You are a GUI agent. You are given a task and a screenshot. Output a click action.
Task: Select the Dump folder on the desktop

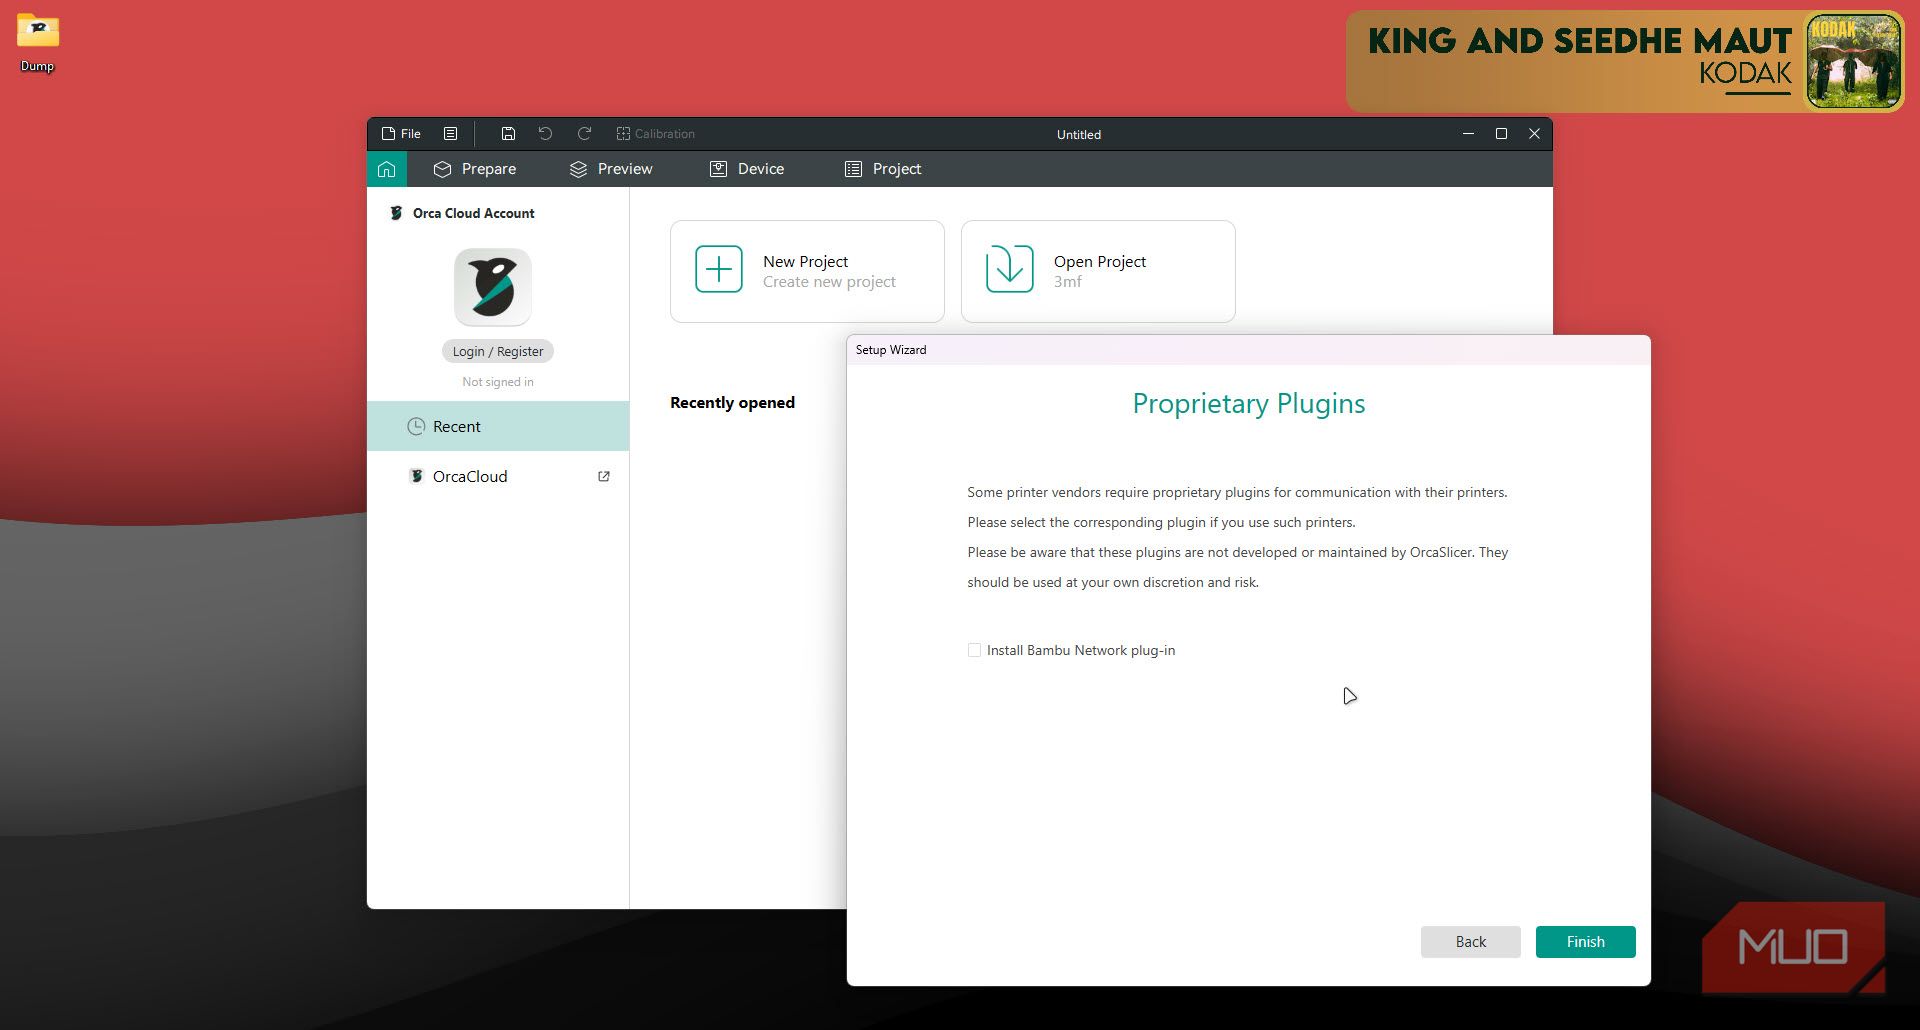click(x=38, y=43)
